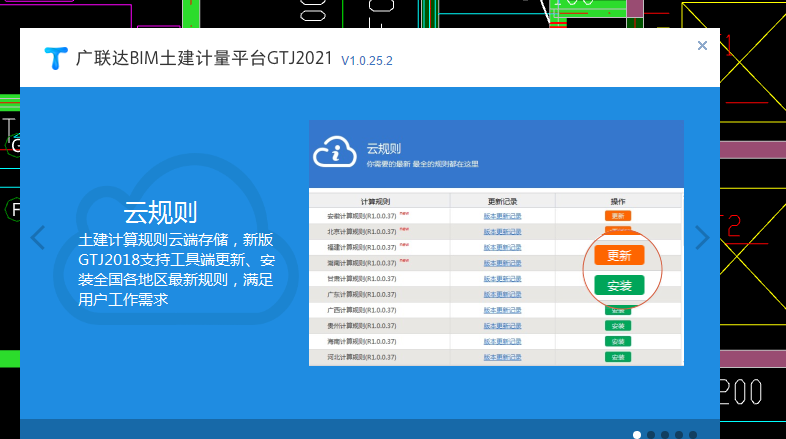Viewport: 786px width, 439px height.
Task: Click the 广联达BIM土建计量平台GTJ2021 title
Action: 204,58
